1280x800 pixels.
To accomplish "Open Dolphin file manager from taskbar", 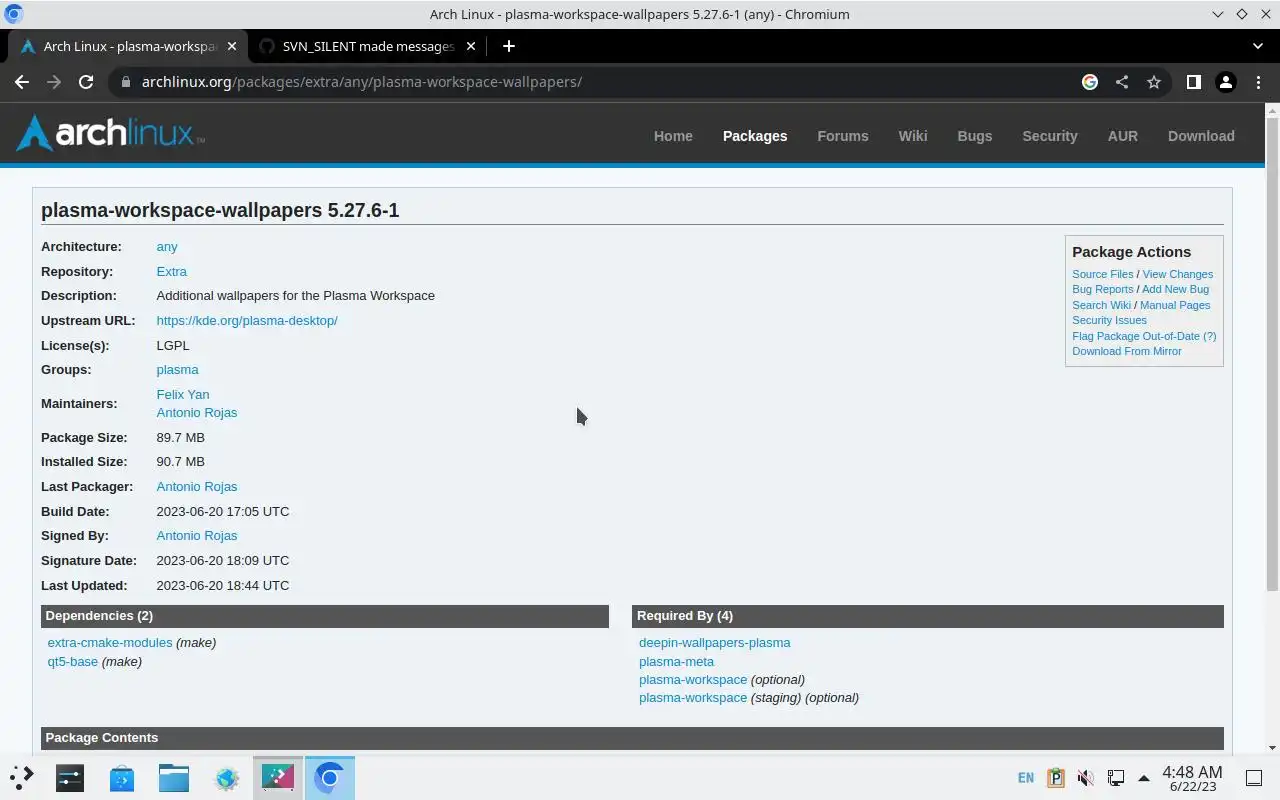I will (x=174, y=777).
